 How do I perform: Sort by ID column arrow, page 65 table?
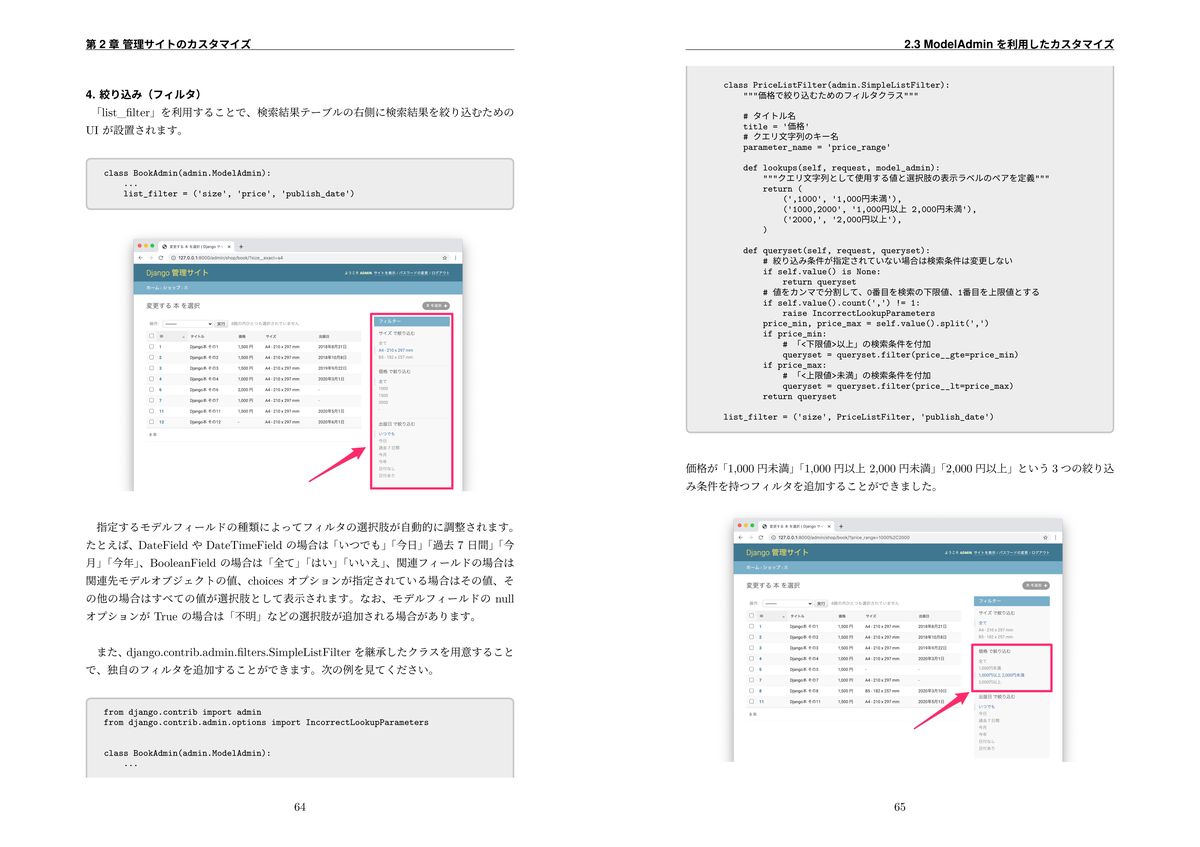pyautogui.click(x=783, y=617)
